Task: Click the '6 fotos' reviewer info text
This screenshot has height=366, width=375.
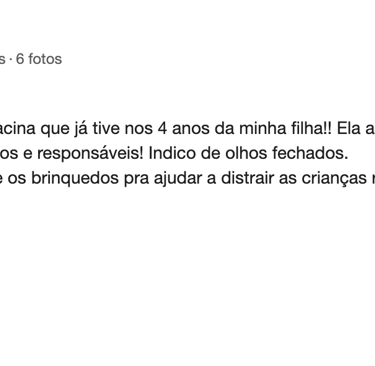Action: tap(39, 59)
